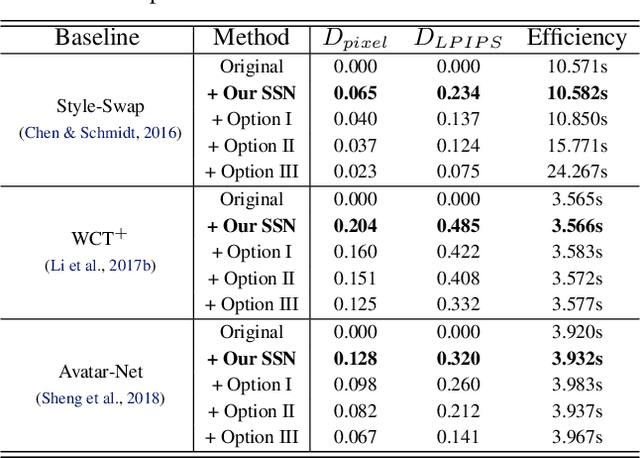Select the 24.267s efficiency cell
Image resolution: width=640 pixels, height=458 pixels.
[576, 172]
